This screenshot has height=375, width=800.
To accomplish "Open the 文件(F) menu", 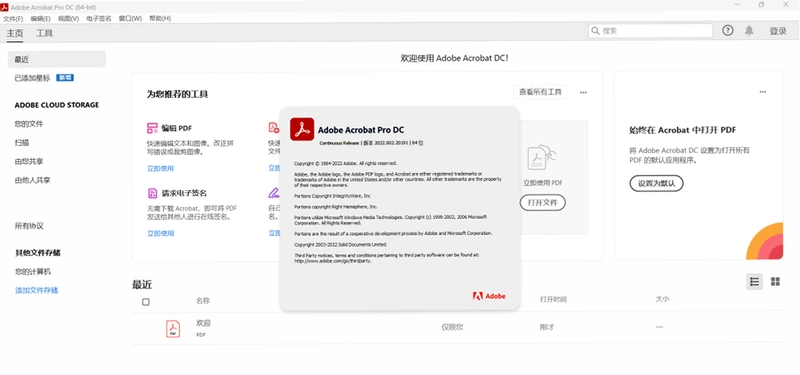I will coord(13,18).
